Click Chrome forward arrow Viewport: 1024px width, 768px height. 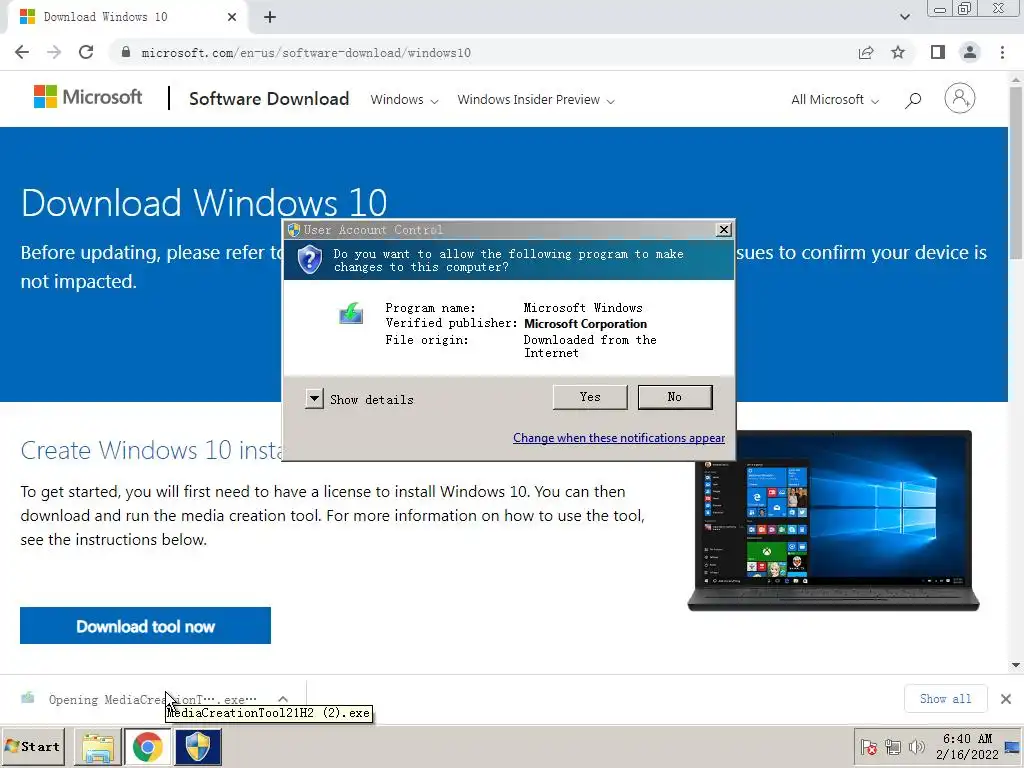click(x=54, y=52)
